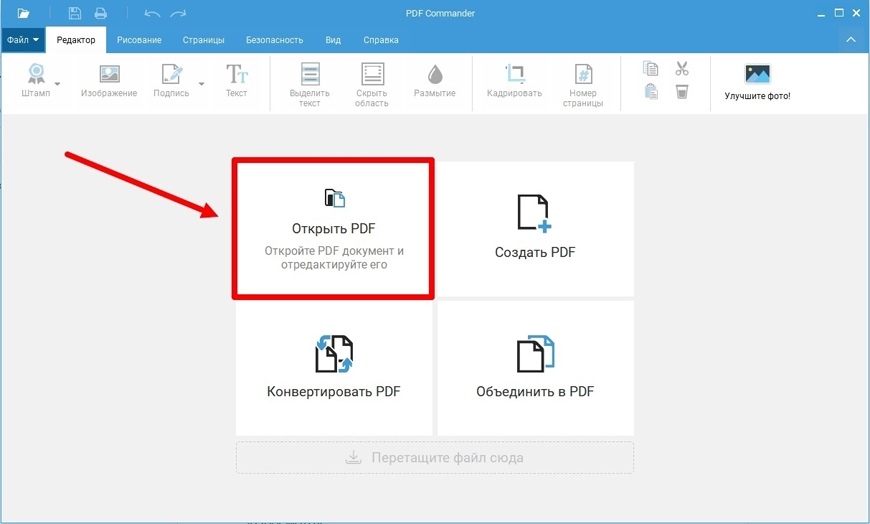
Task: Click the Номер страницы page number tool
Action: (583, 85)
